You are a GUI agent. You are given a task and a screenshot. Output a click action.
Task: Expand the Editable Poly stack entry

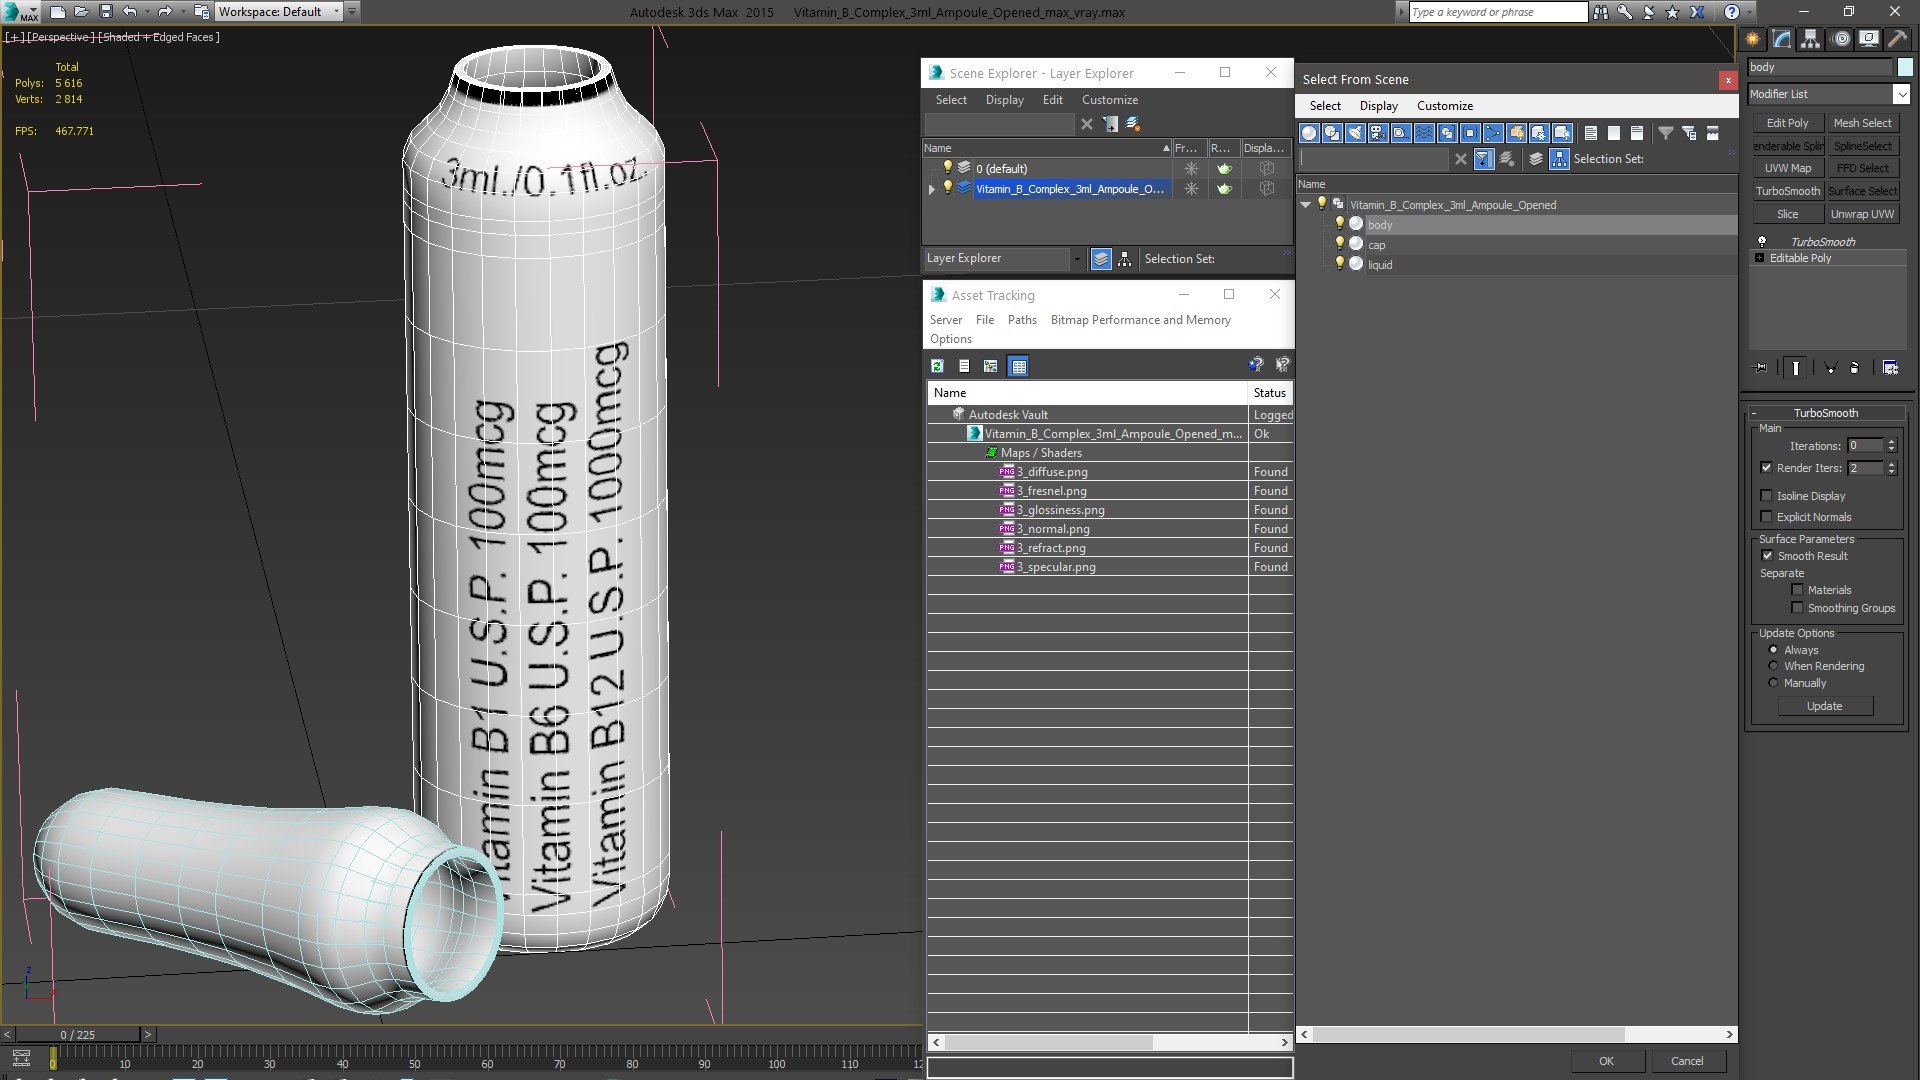(x=1760, y=258)
